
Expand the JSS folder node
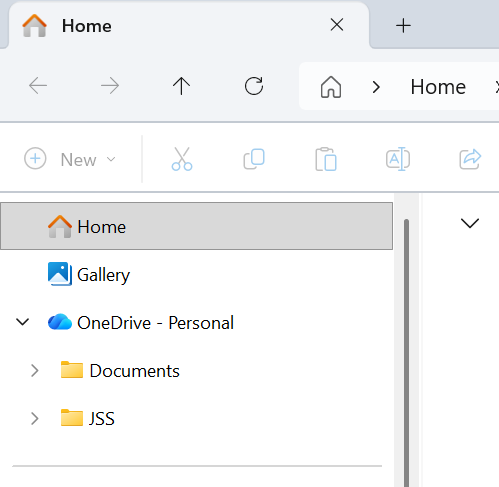click(34, 418)
